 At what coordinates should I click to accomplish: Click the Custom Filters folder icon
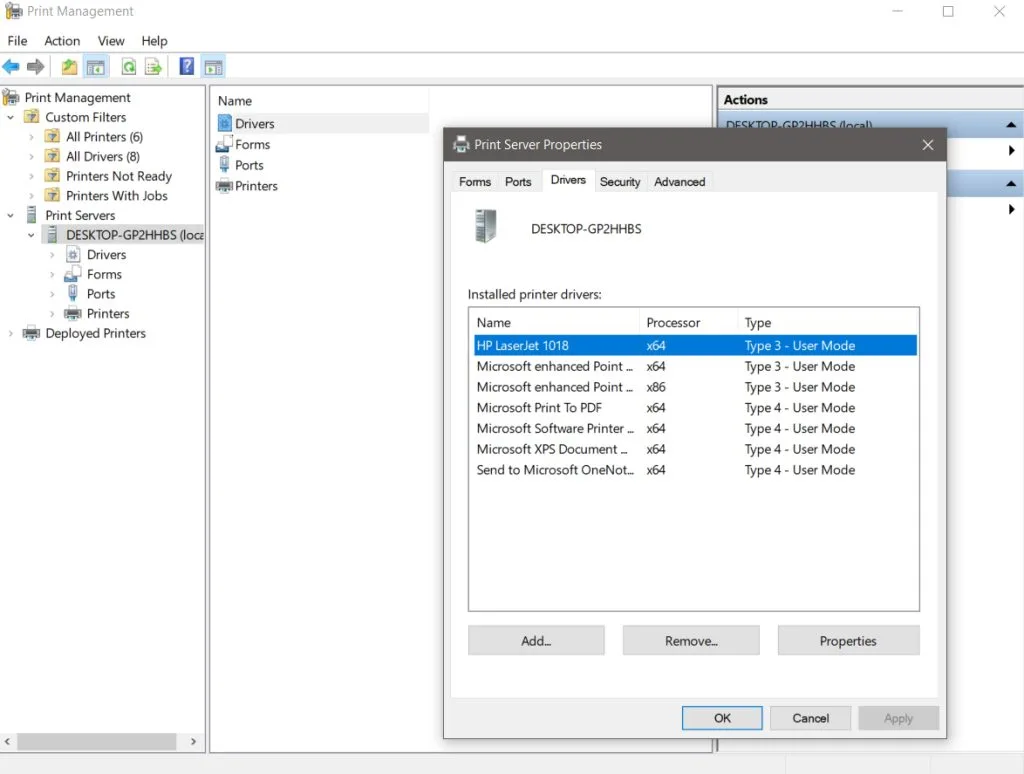[31, 117]
